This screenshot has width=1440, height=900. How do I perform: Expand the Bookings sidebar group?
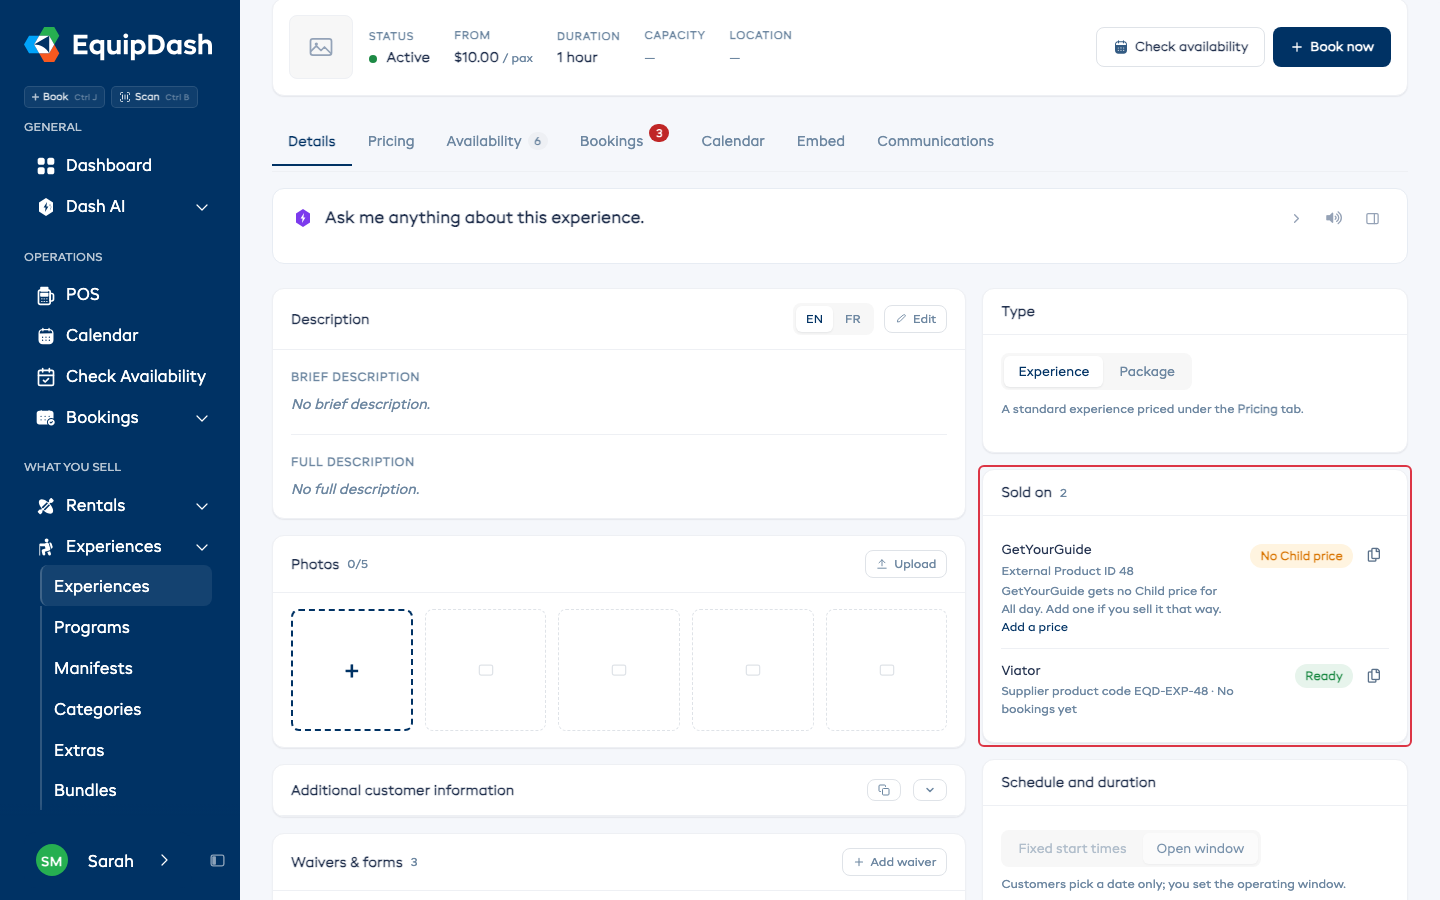(202, 418)
